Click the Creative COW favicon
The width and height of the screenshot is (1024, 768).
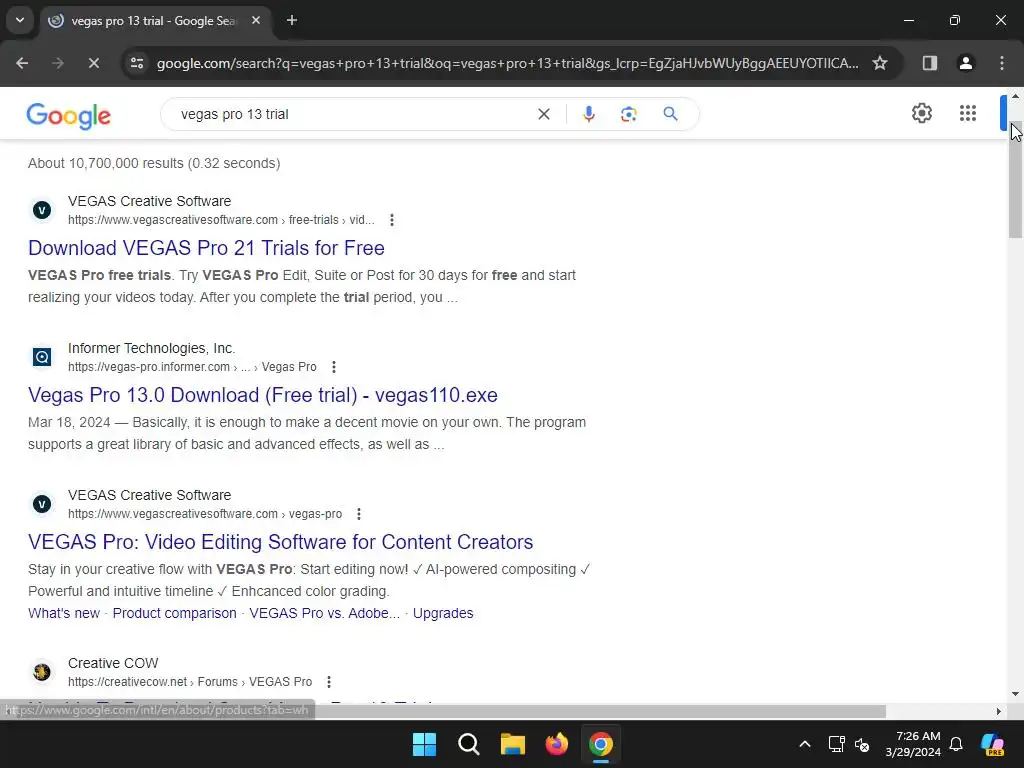[42, 672]
